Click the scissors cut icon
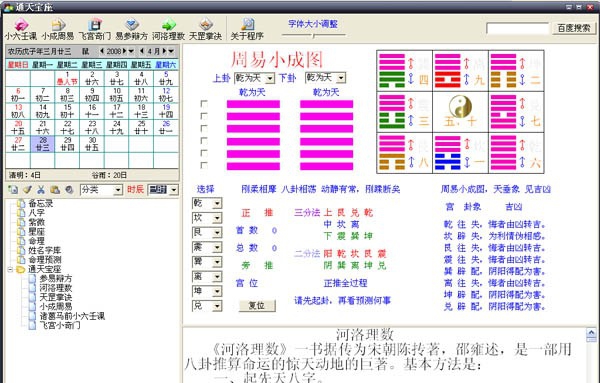The image size is (600, 383). click(41, 189)
